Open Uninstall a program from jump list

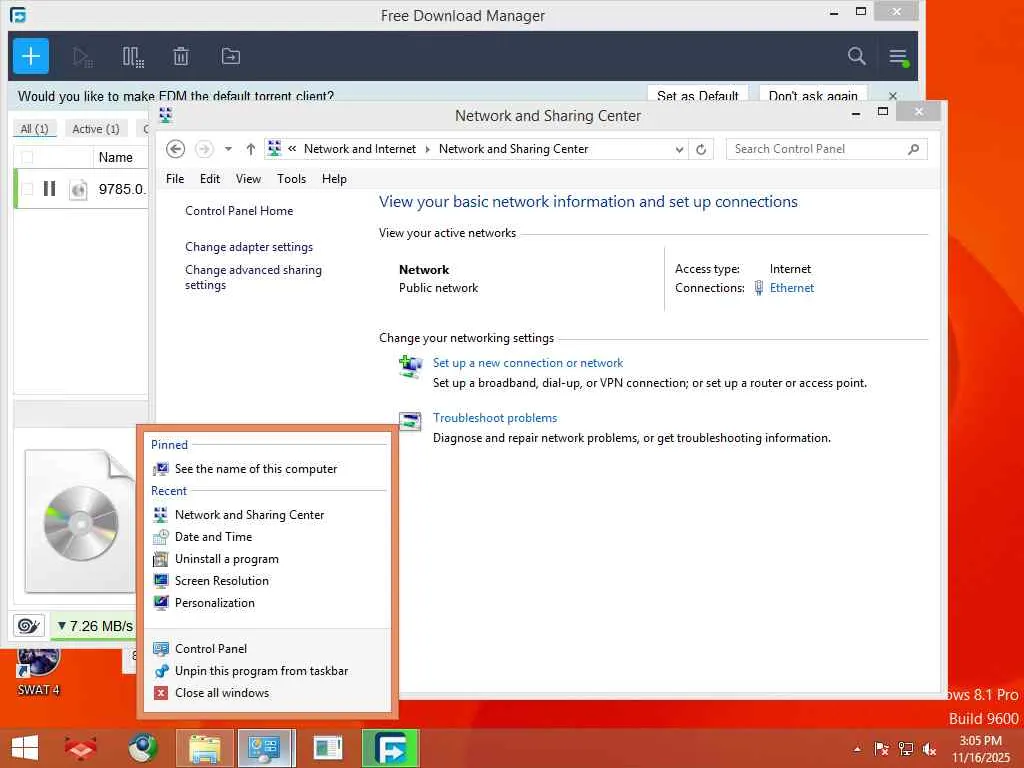pyautogui.click(x=267, y=559)
